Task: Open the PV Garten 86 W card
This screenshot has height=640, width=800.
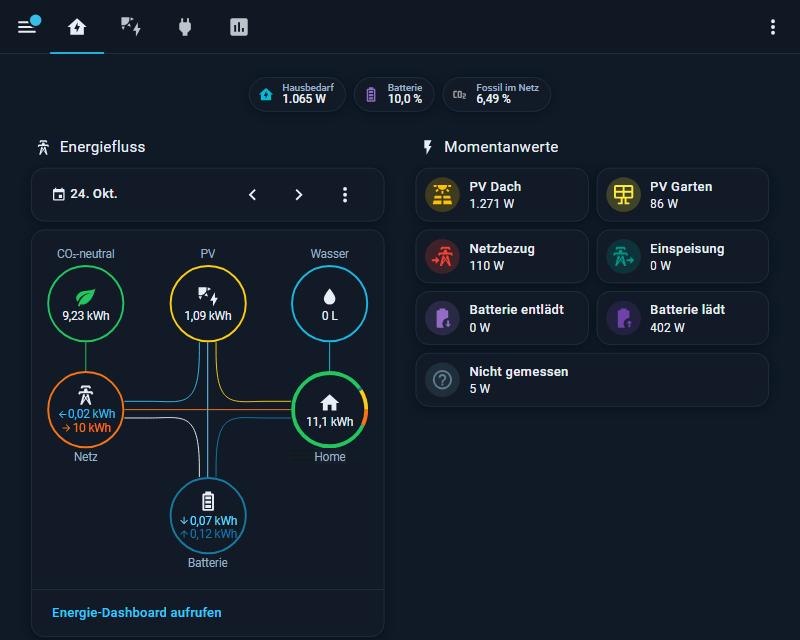Action: (x=683, y=194)
